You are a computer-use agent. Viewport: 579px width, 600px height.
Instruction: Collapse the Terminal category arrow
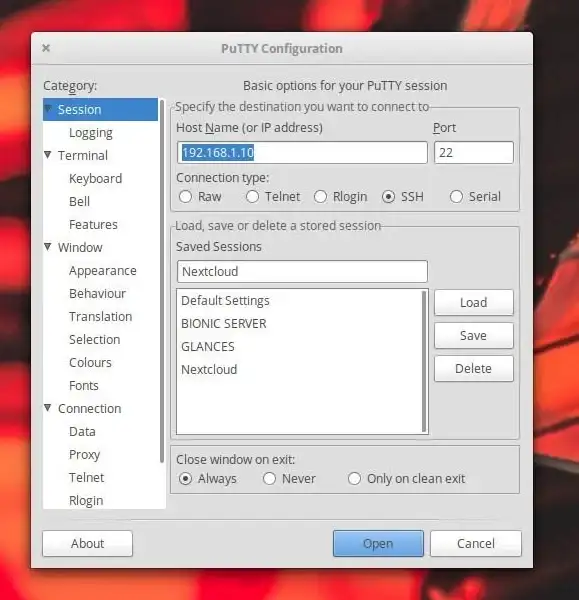pos(48,155)
